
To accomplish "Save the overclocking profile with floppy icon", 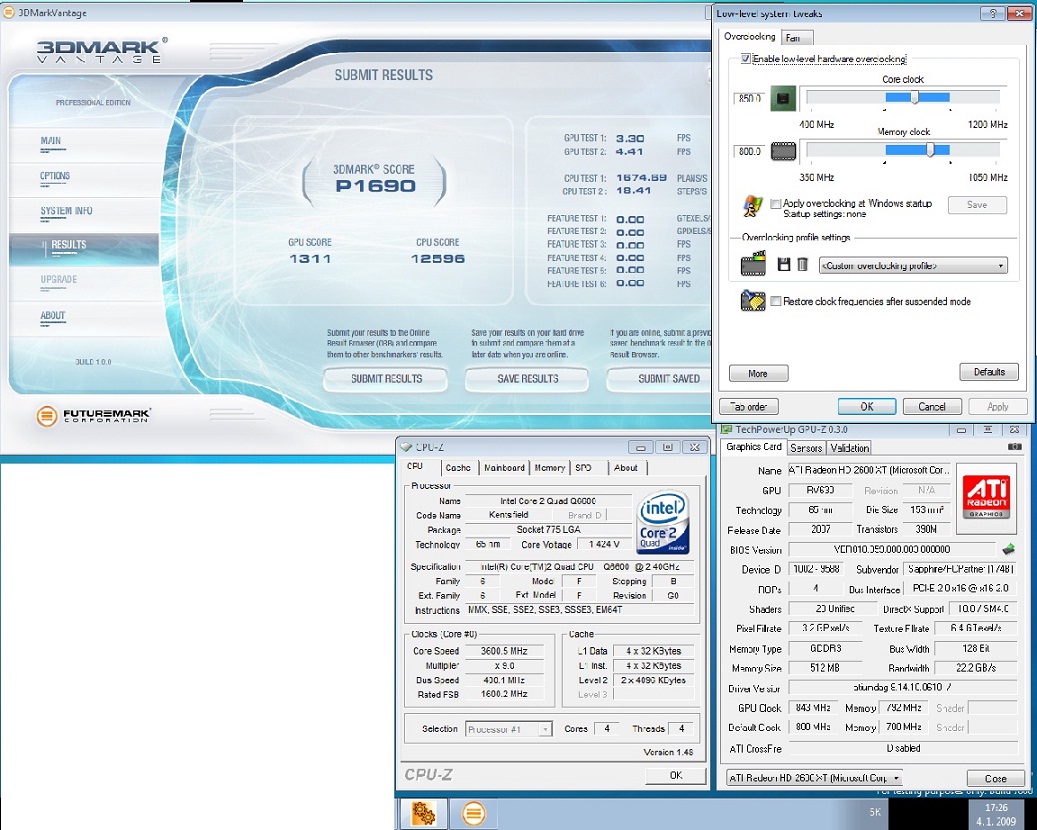I will click(x=784, y=265).
